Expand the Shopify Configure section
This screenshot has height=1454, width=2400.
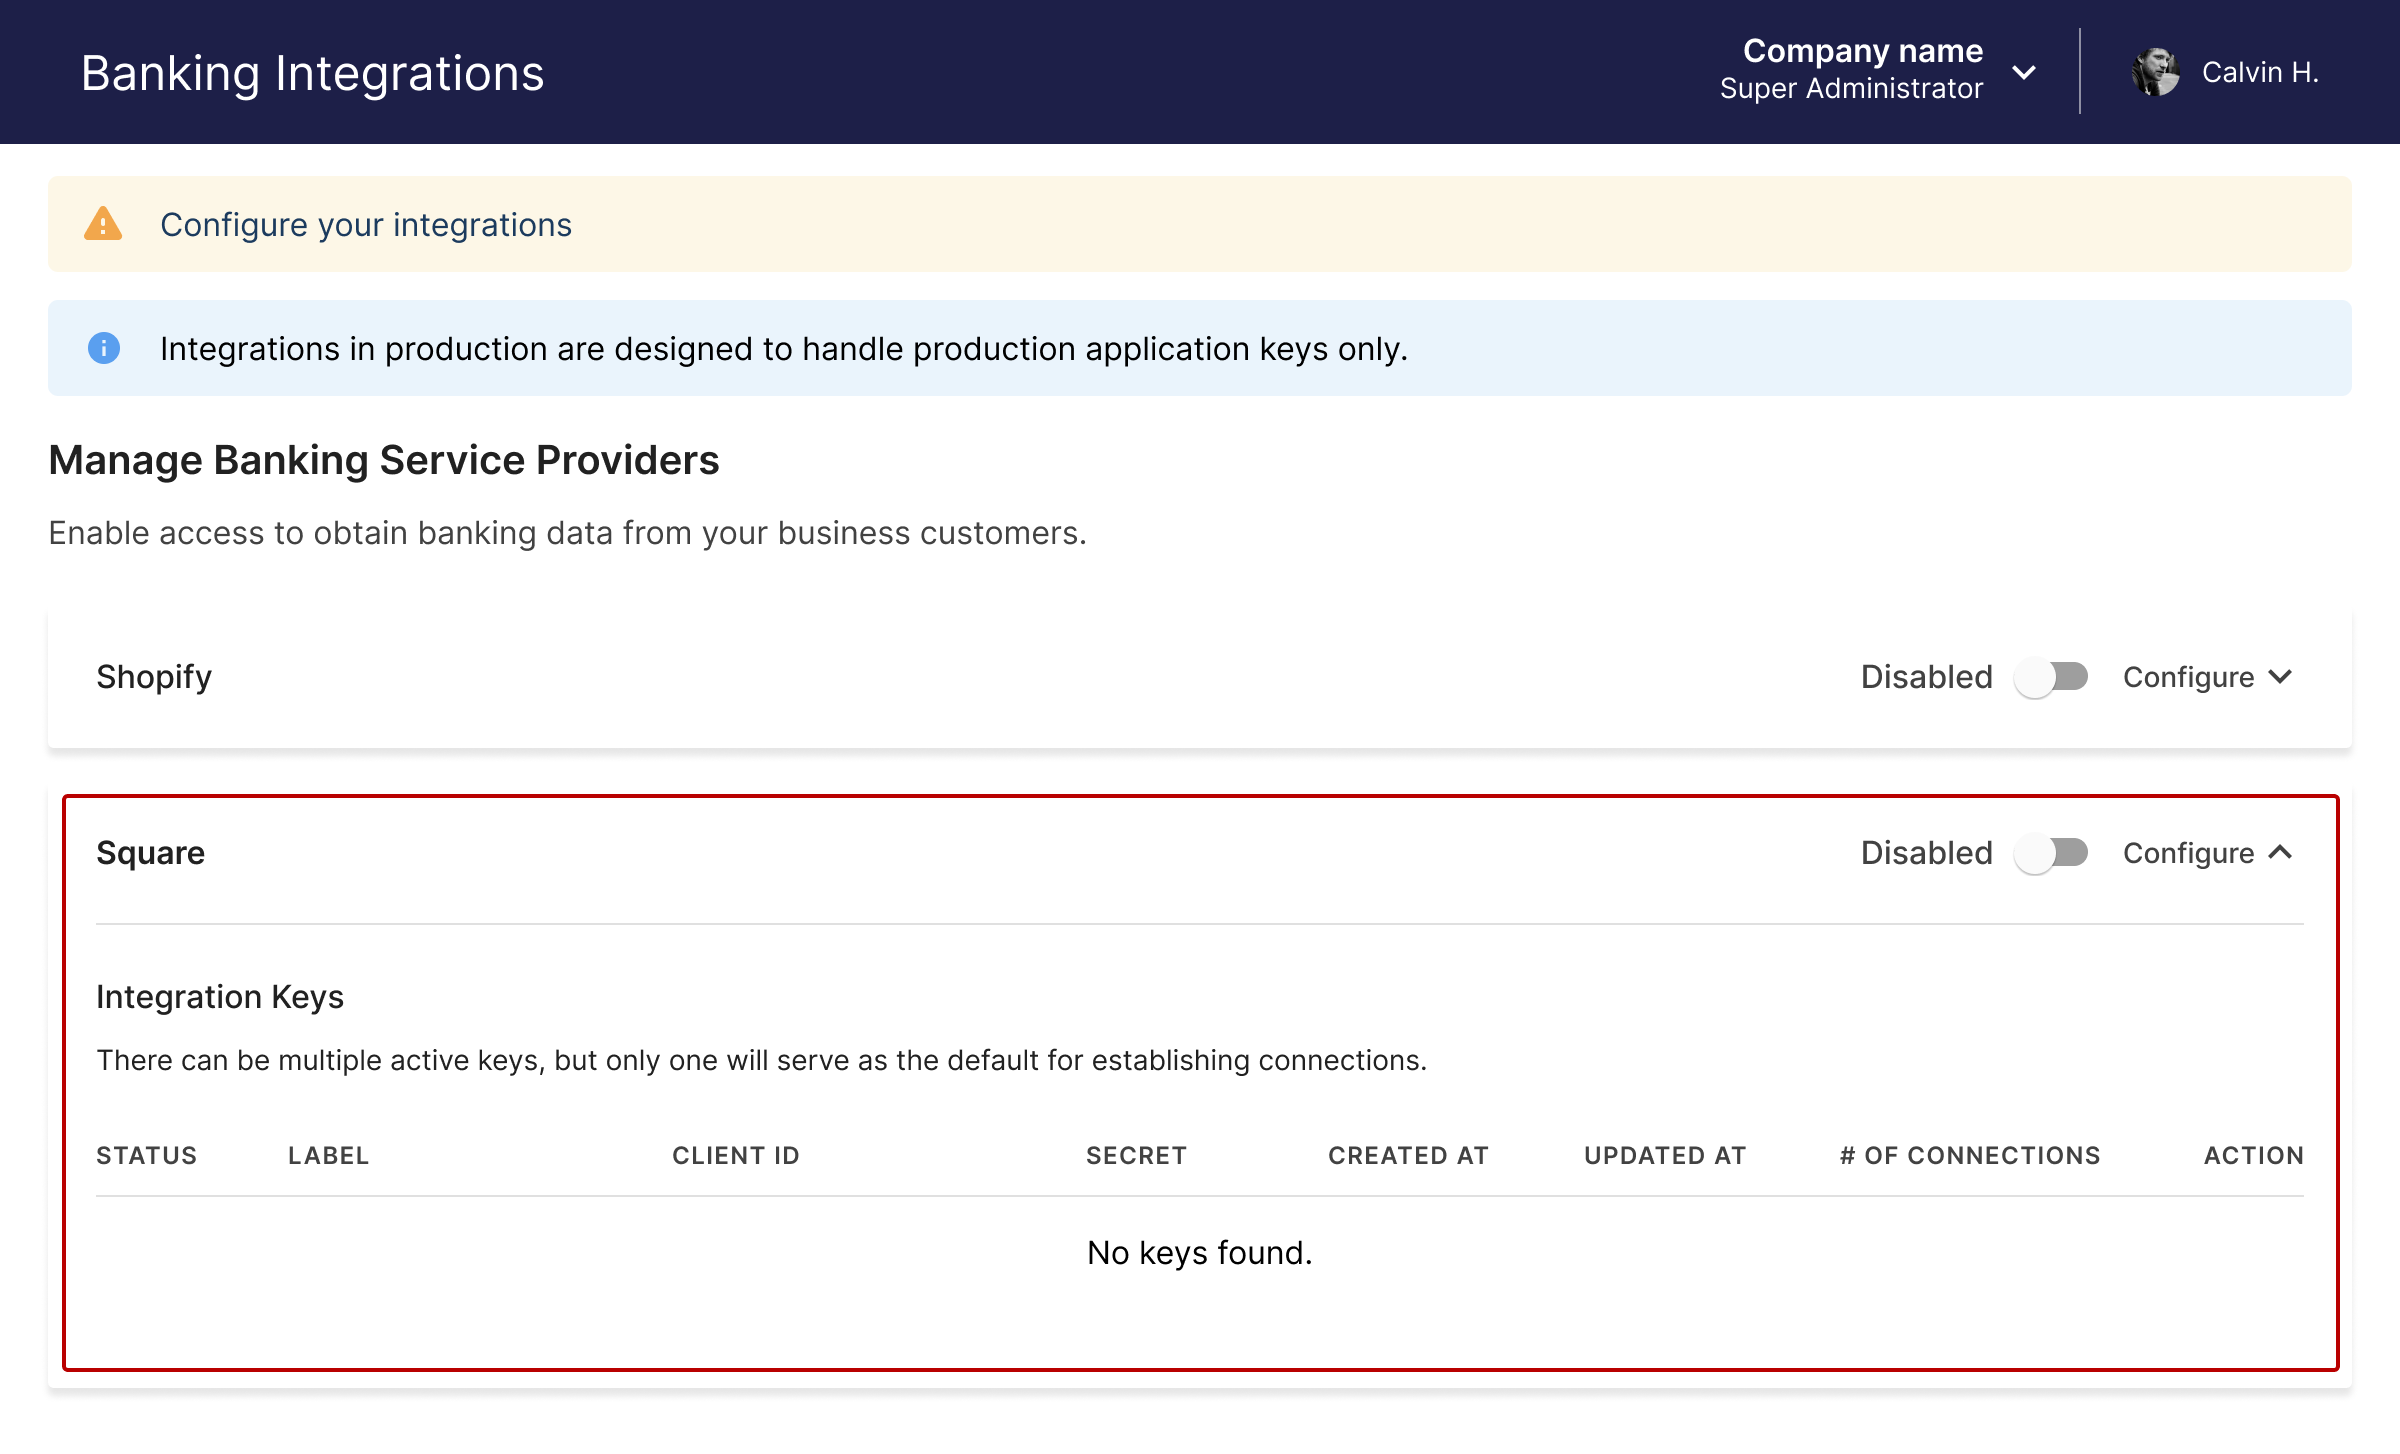(x=2208, y=677)
